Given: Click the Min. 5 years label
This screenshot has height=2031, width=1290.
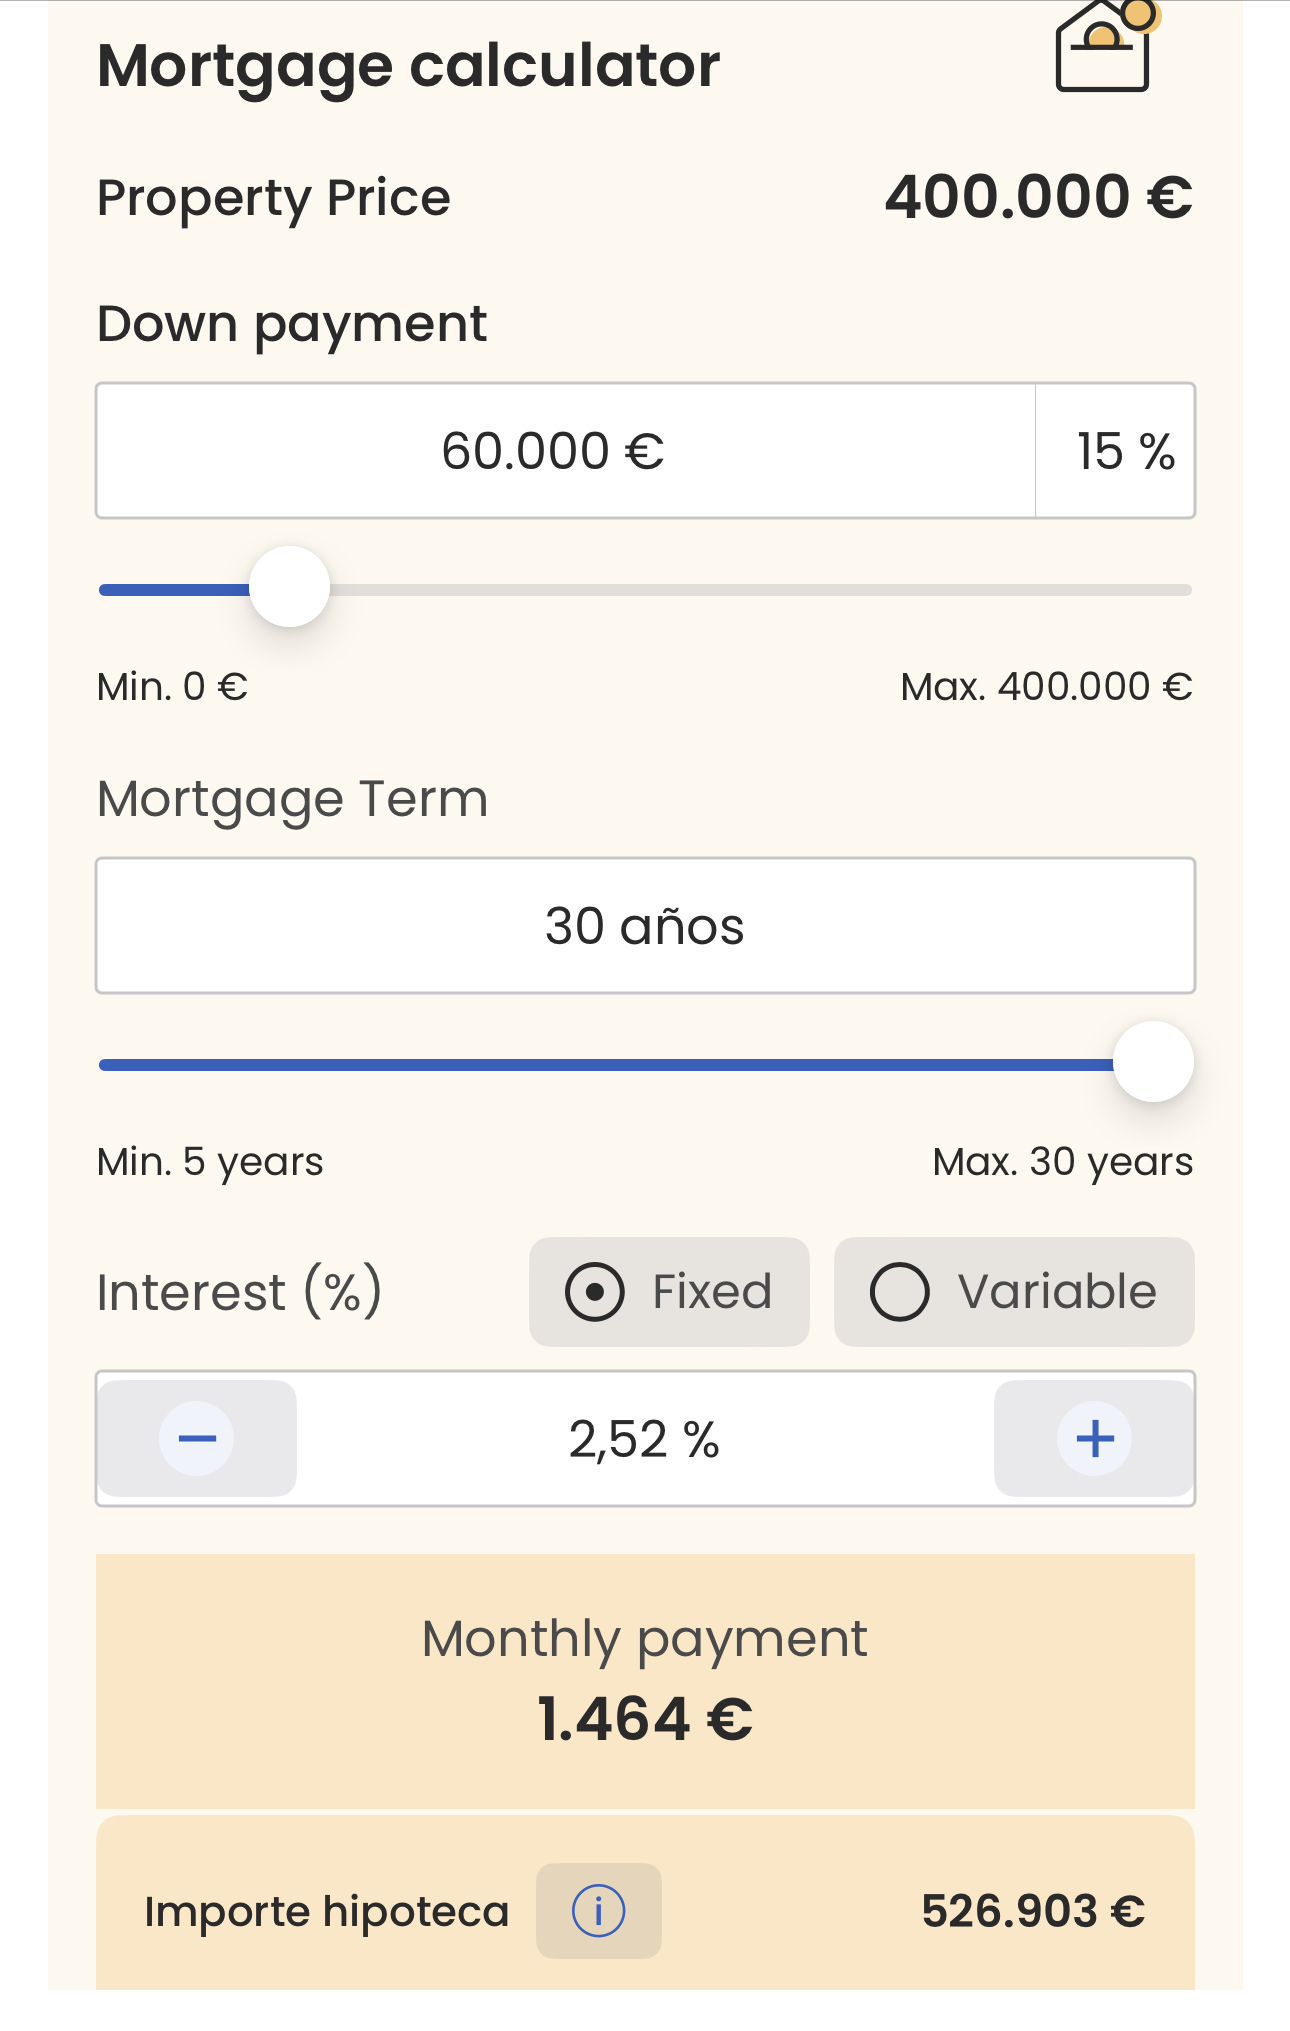Looking at the screenshot, I should tap(210, 1162).
